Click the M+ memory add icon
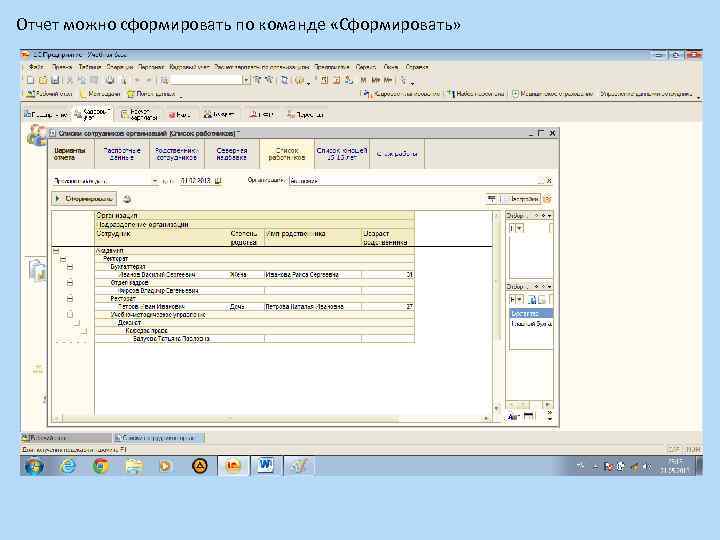The image size is (720, 540). click(x=376, y=80)
